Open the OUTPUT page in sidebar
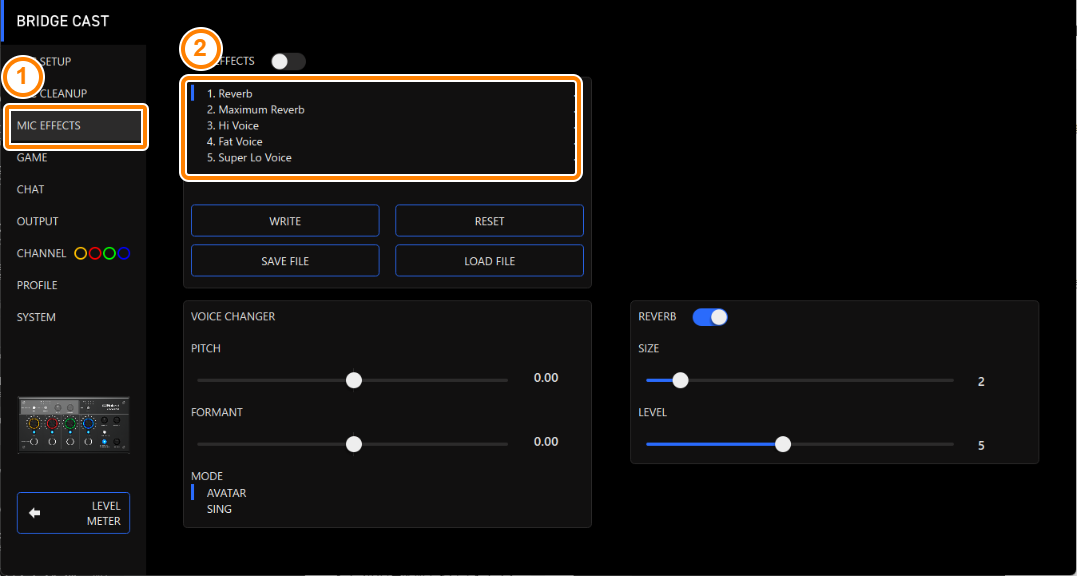The width and height of the screenshot is (1080, 578). tap(38, 221)
